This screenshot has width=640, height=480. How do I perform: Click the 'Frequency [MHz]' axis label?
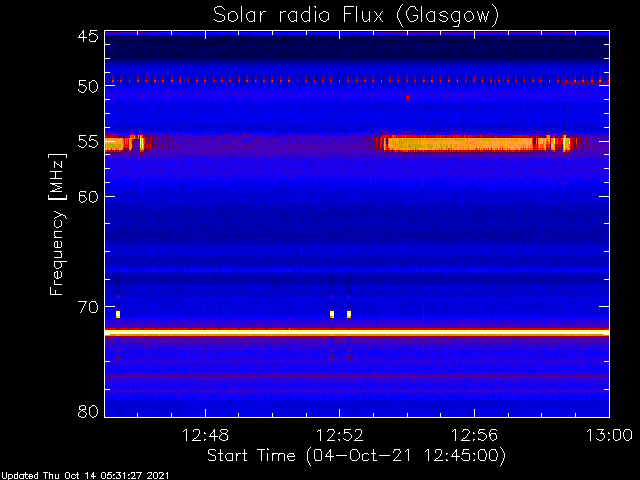point(57,224)
